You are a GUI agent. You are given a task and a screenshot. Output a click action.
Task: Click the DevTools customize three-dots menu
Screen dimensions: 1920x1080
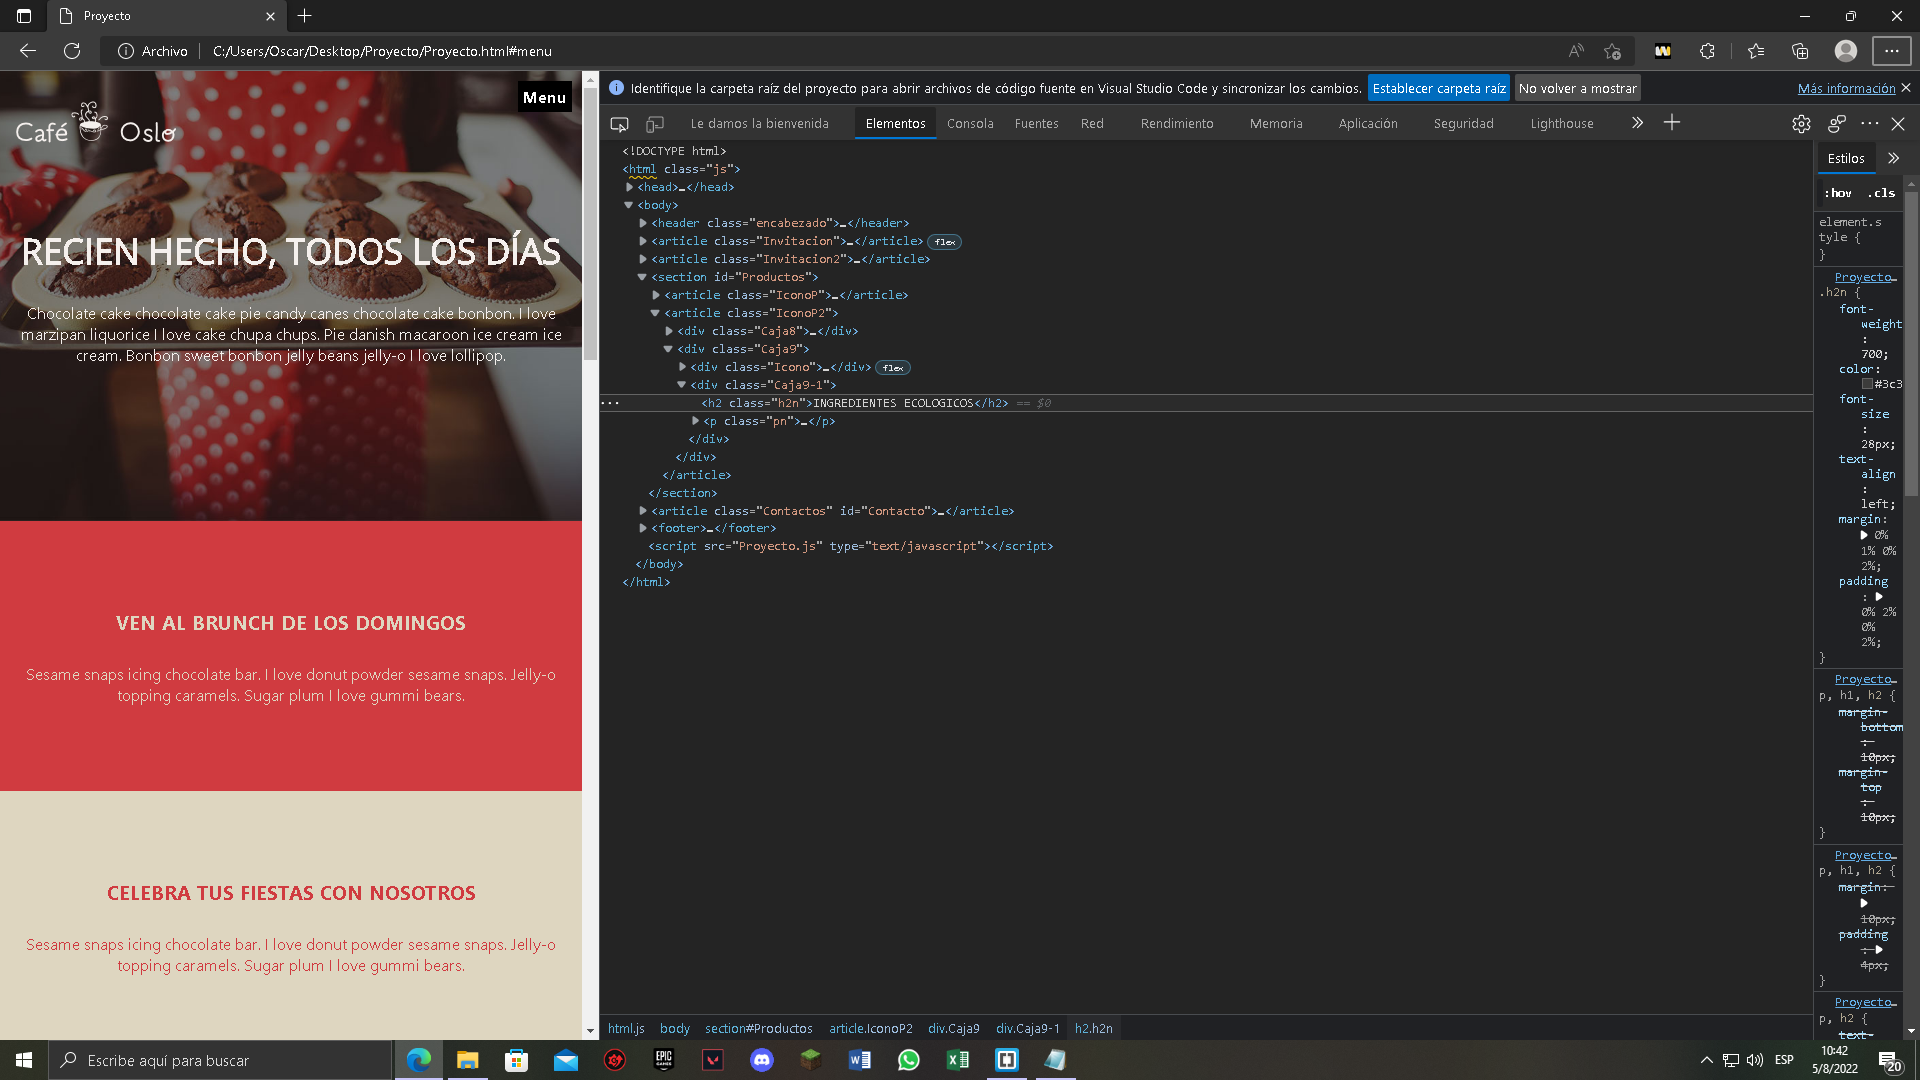coord(1870,124)
